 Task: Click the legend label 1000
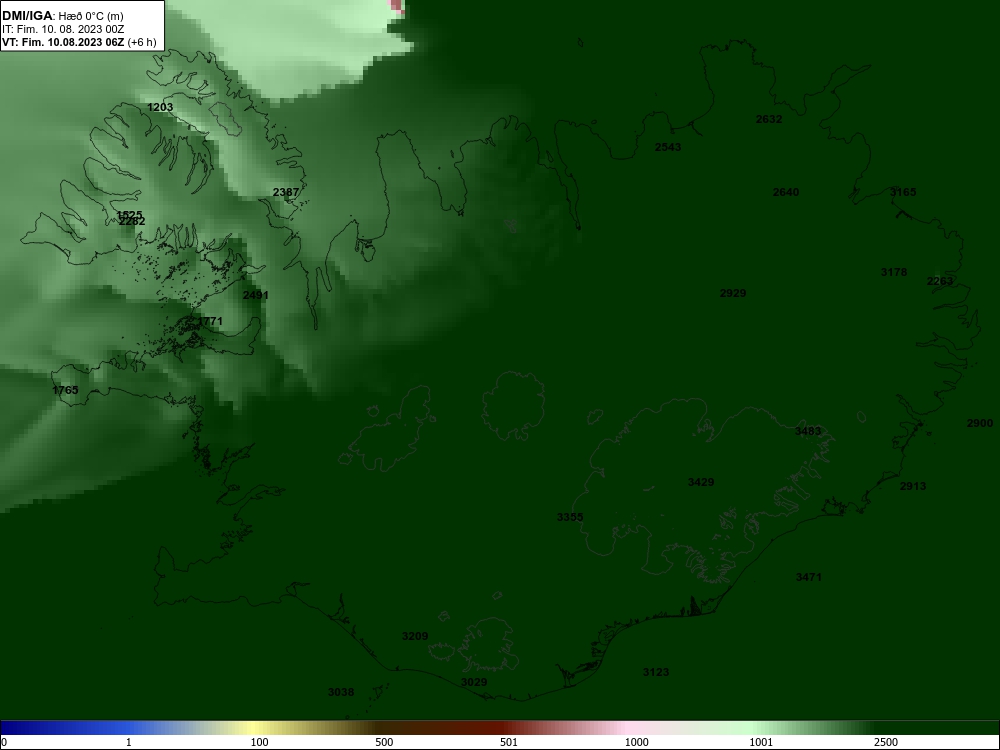(x=636, y=742)
